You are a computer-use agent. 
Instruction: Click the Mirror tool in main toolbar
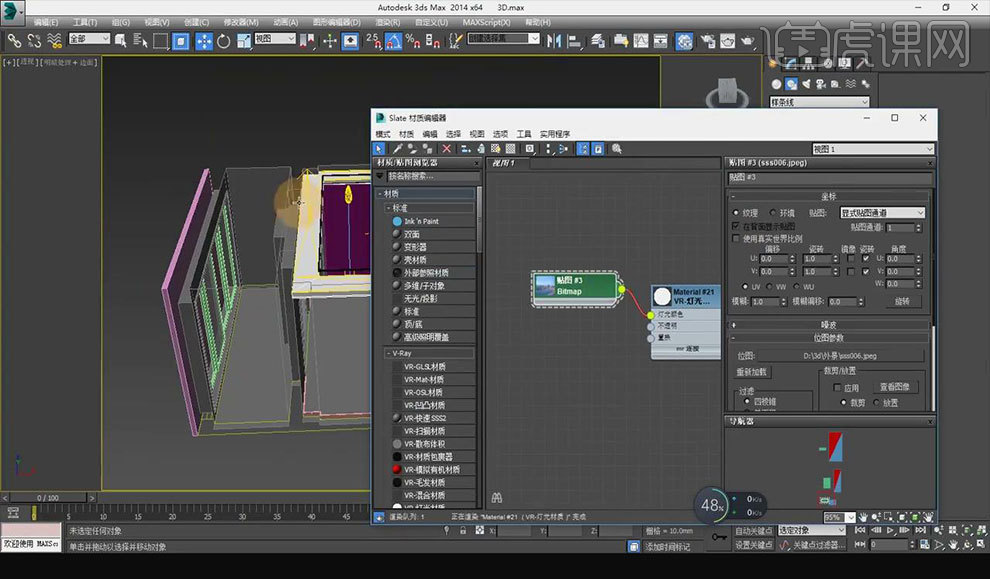click(x=554, y=42)
